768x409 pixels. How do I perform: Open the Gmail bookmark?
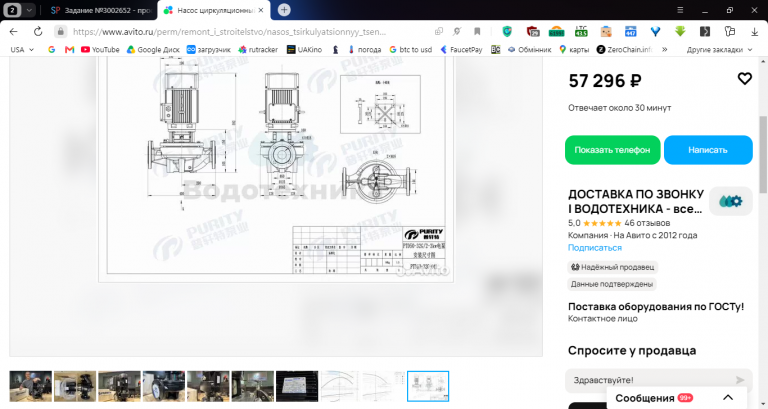pyautogui.click(x=69, y=49)
